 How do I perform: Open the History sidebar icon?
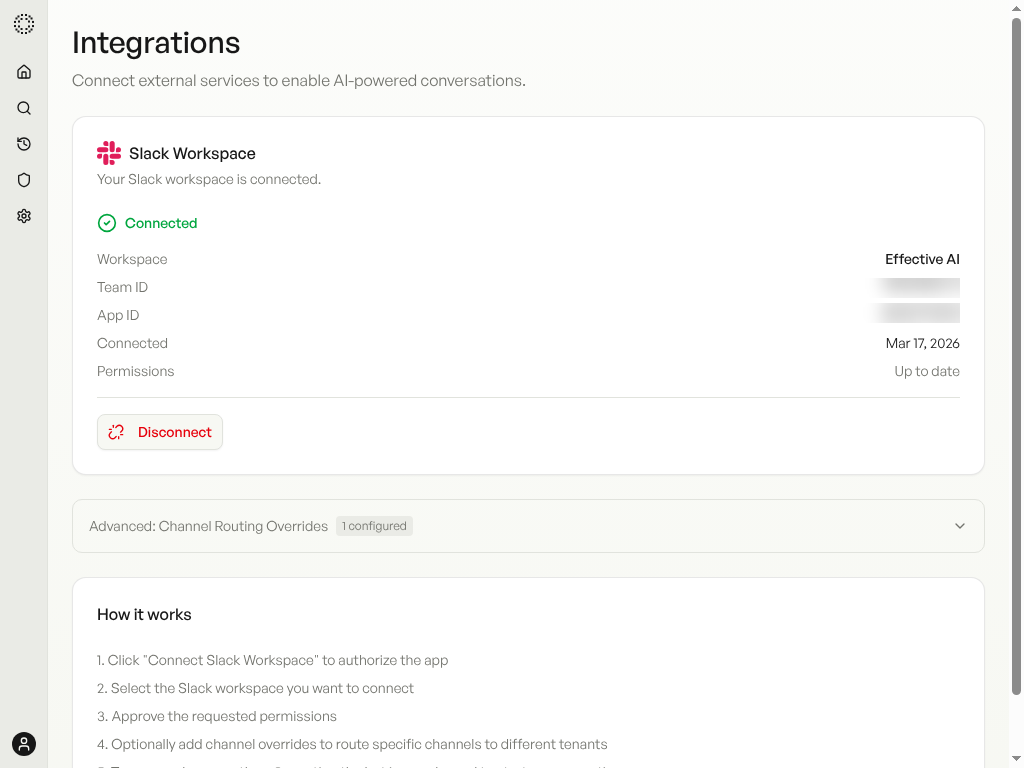click(24, 144)
